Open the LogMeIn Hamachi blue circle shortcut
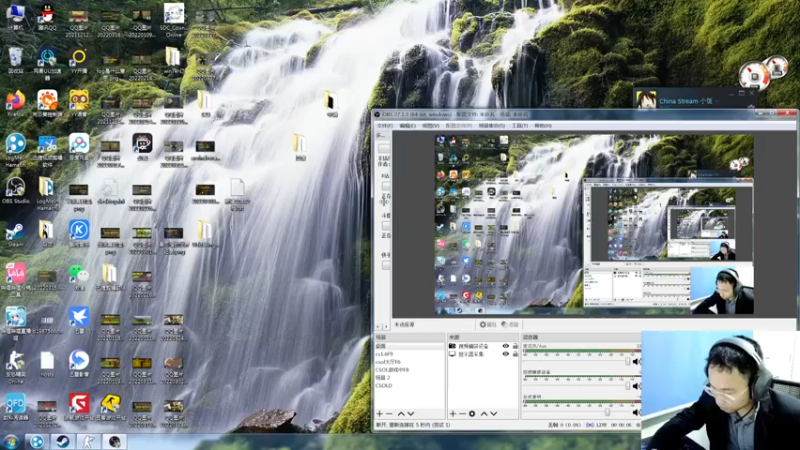800x450 pixels. point(15,148)
